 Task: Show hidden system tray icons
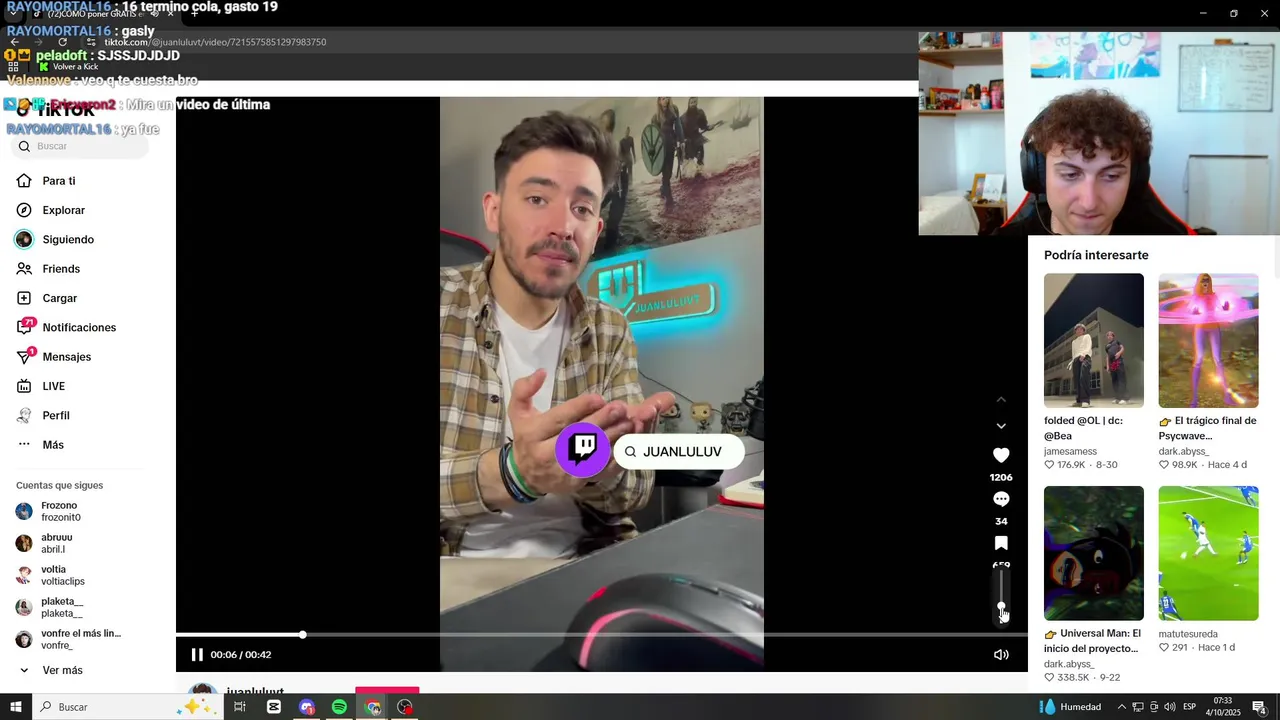(1121, 707)
